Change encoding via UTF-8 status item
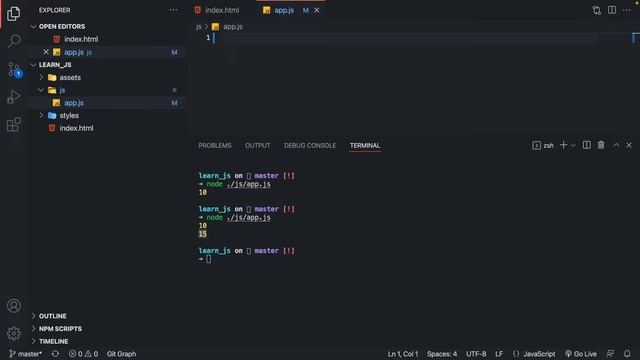Screen dimensions: 640x360 476,354
